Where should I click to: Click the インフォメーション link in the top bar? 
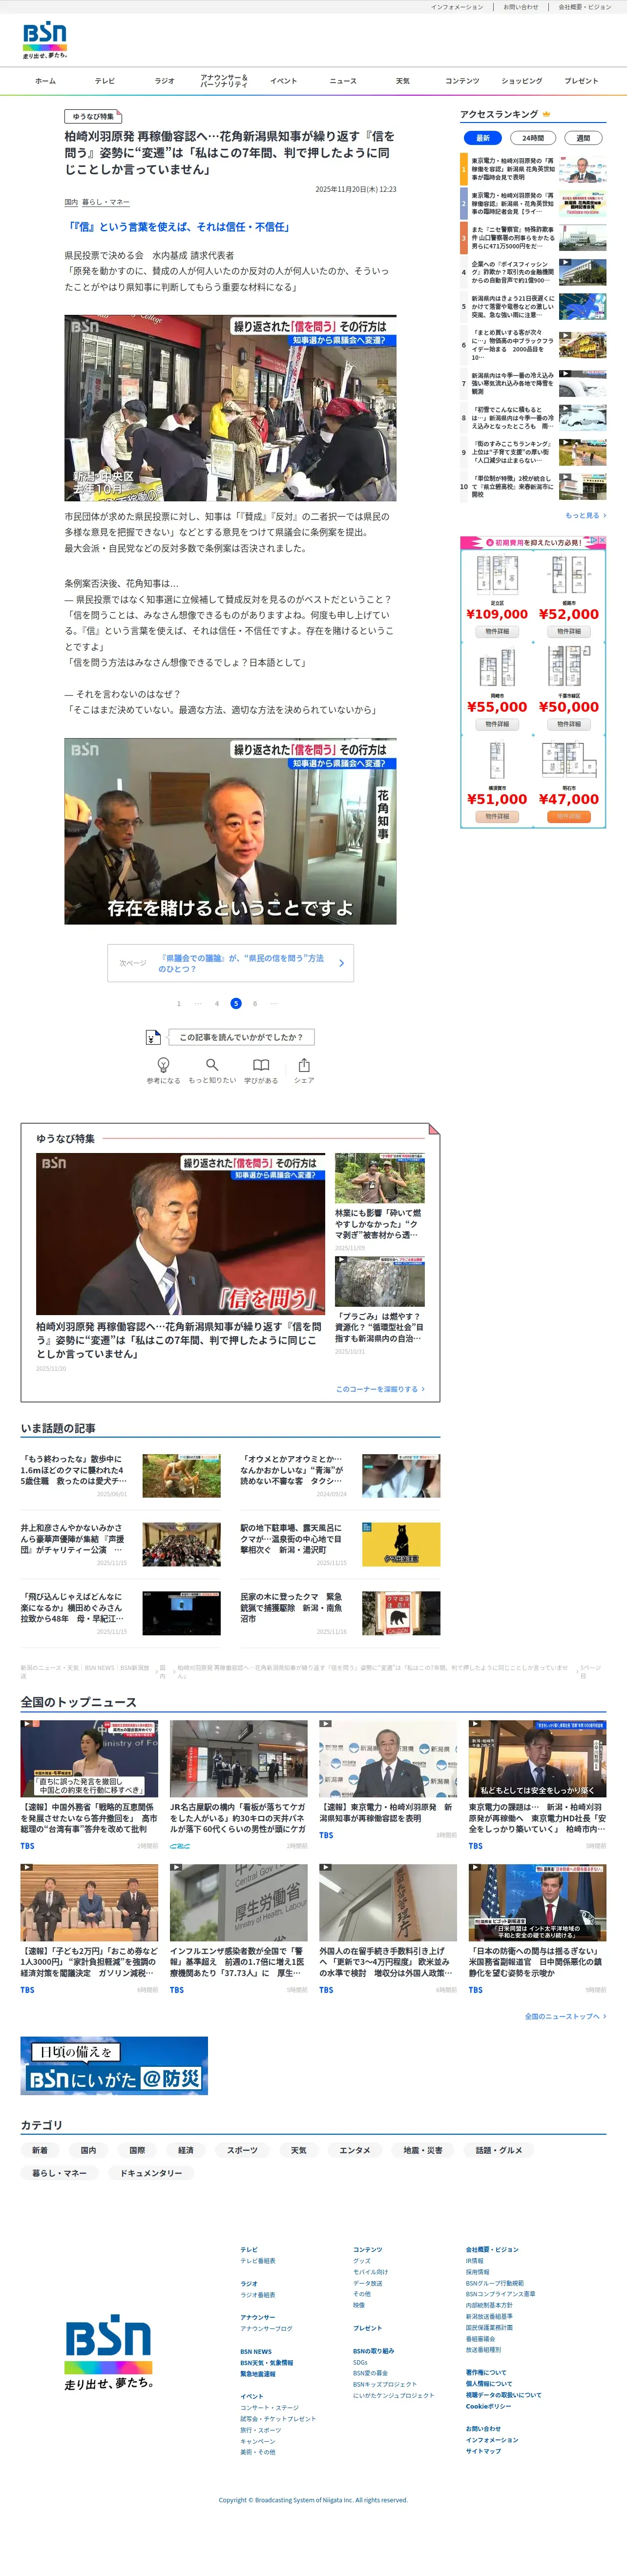pos(457,7)
